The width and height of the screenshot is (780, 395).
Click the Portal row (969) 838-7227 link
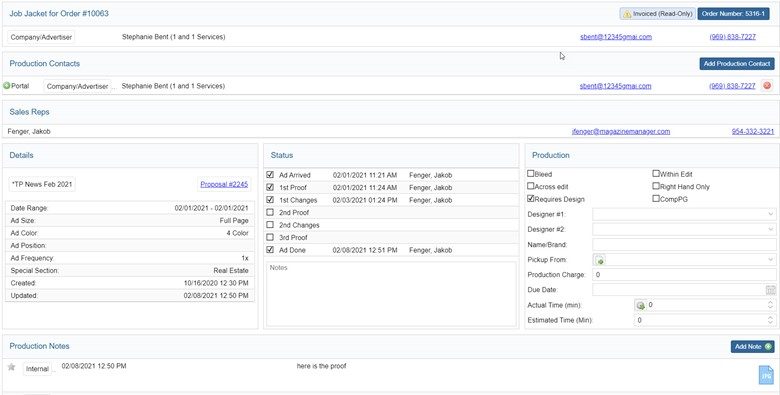tap(732, 86)
